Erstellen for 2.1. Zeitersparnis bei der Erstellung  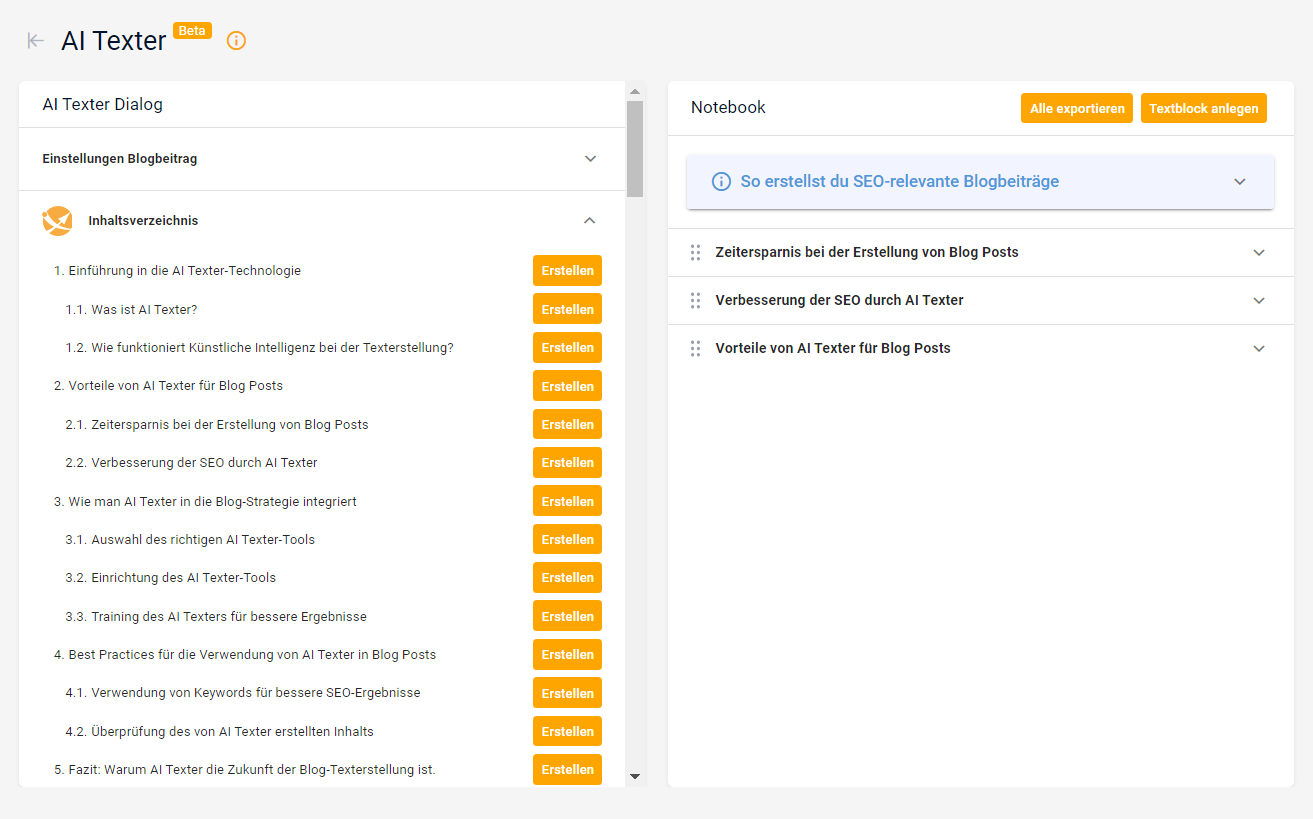[567, 424]
